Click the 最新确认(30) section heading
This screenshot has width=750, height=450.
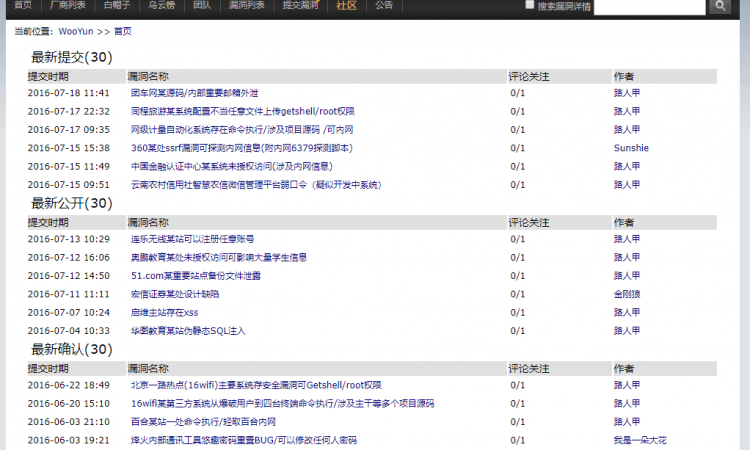tap(72, 350)
